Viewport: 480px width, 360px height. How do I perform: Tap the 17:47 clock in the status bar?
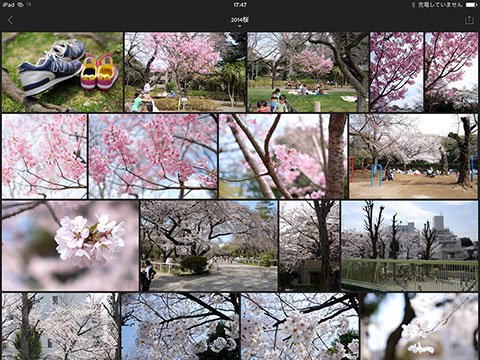pos(240,5)
